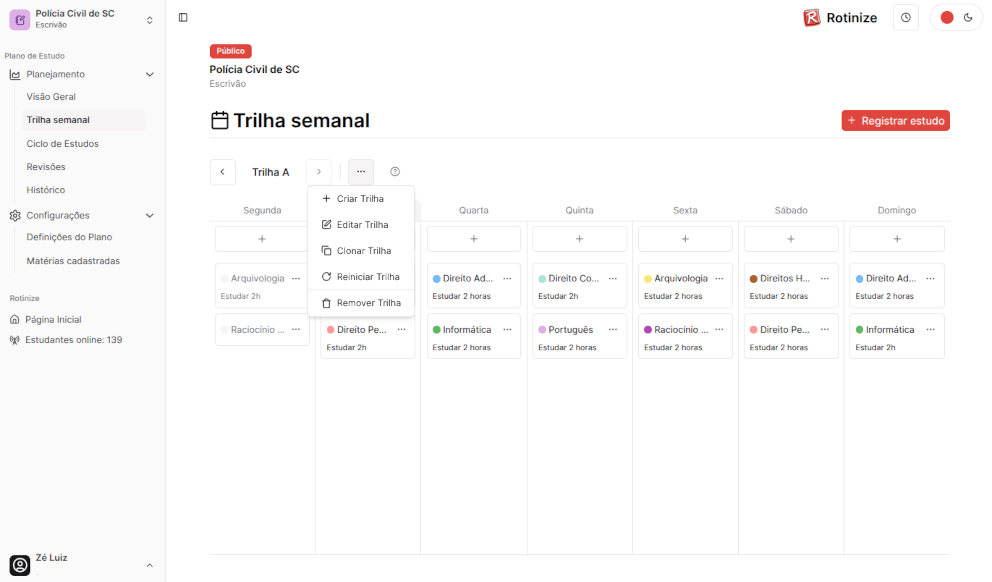Click the Quarta column header
This screenshot has height=582, width=992.
coord(474,210)
